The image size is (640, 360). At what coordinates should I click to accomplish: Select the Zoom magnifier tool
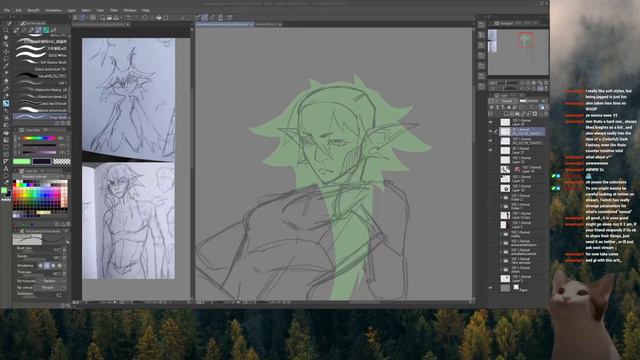[x=6, y=30]
